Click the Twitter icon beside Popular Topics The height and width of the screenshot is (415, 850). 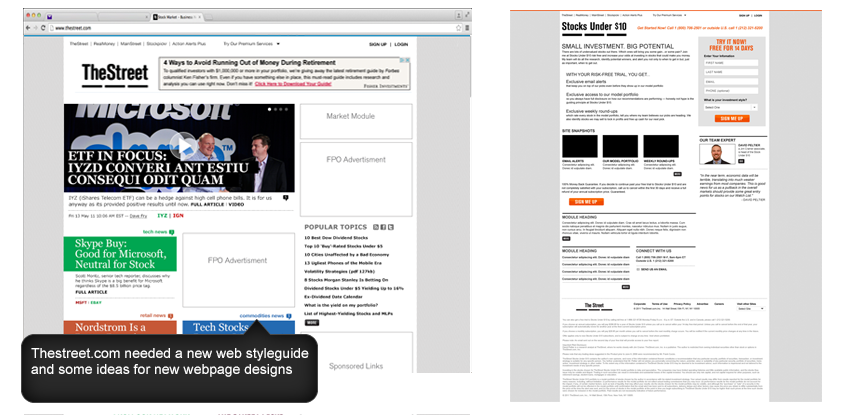tap(391, 227)
